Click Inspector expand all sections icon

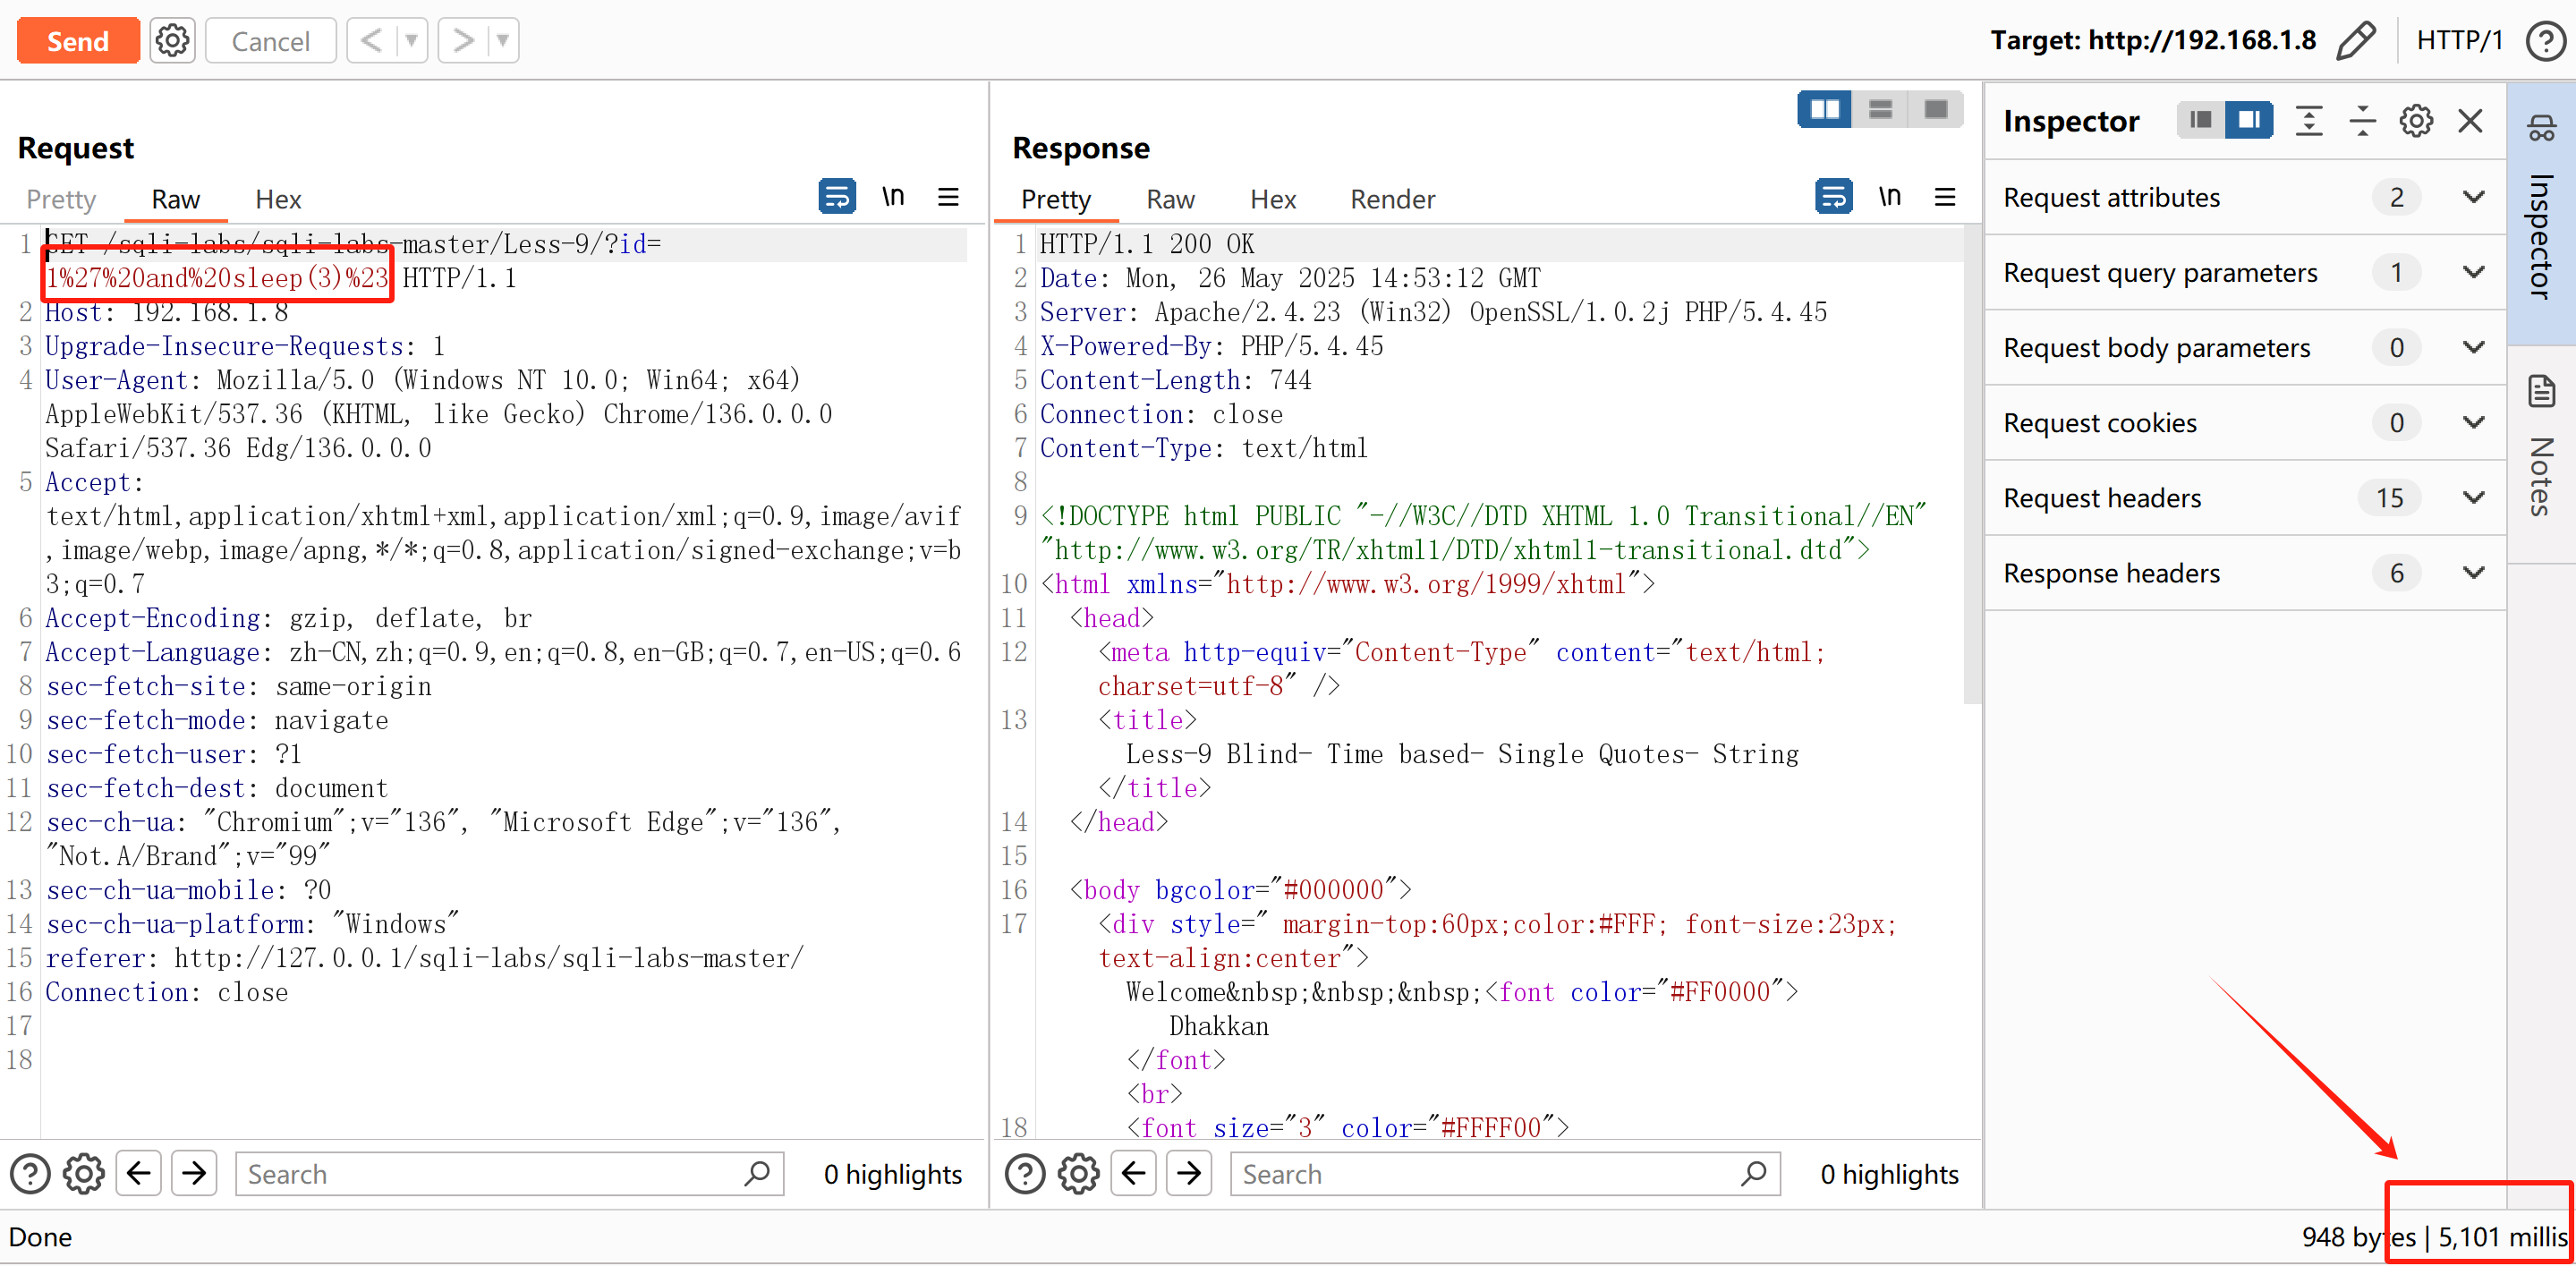click(x=2308, y=121)
